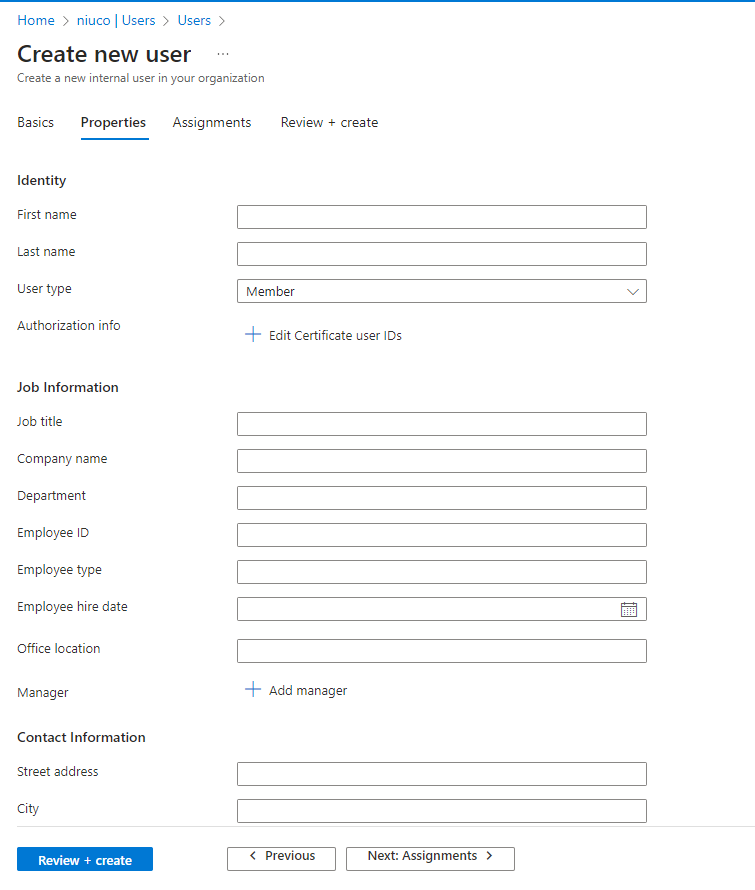Open the calendar picker for Employee hire date
Screen dimensions: 755x890
pyautogui.click(x=628, y=609)
